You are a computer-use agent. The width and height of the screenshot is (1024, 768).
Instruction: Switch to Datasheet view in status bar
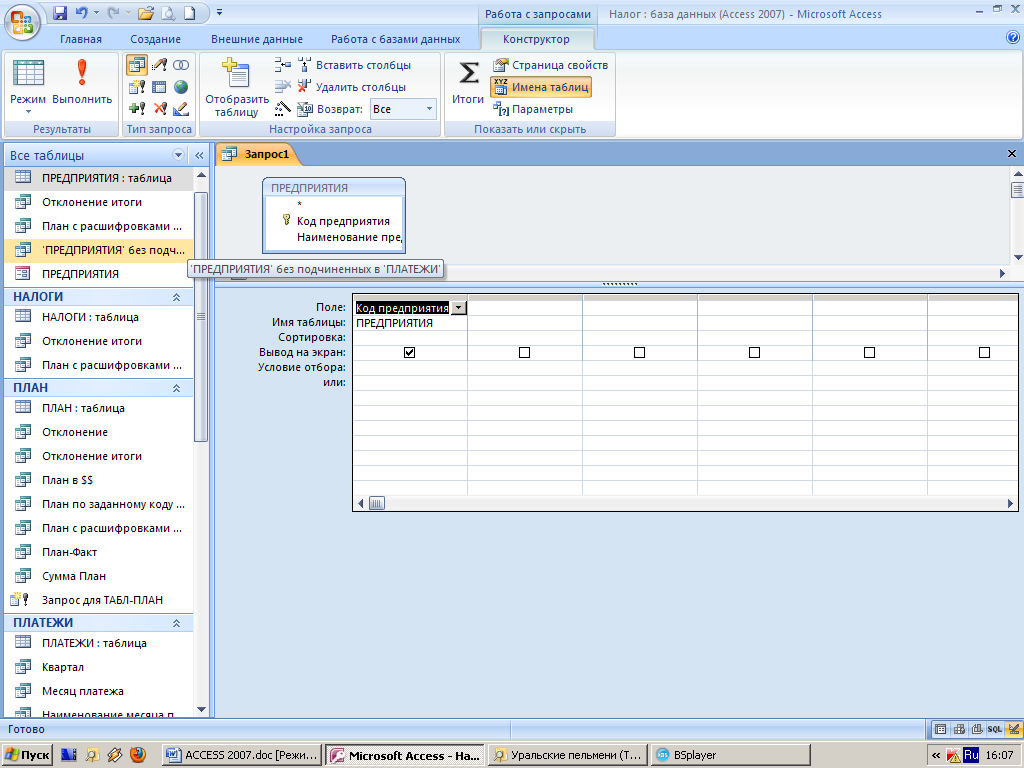point(941,729)
